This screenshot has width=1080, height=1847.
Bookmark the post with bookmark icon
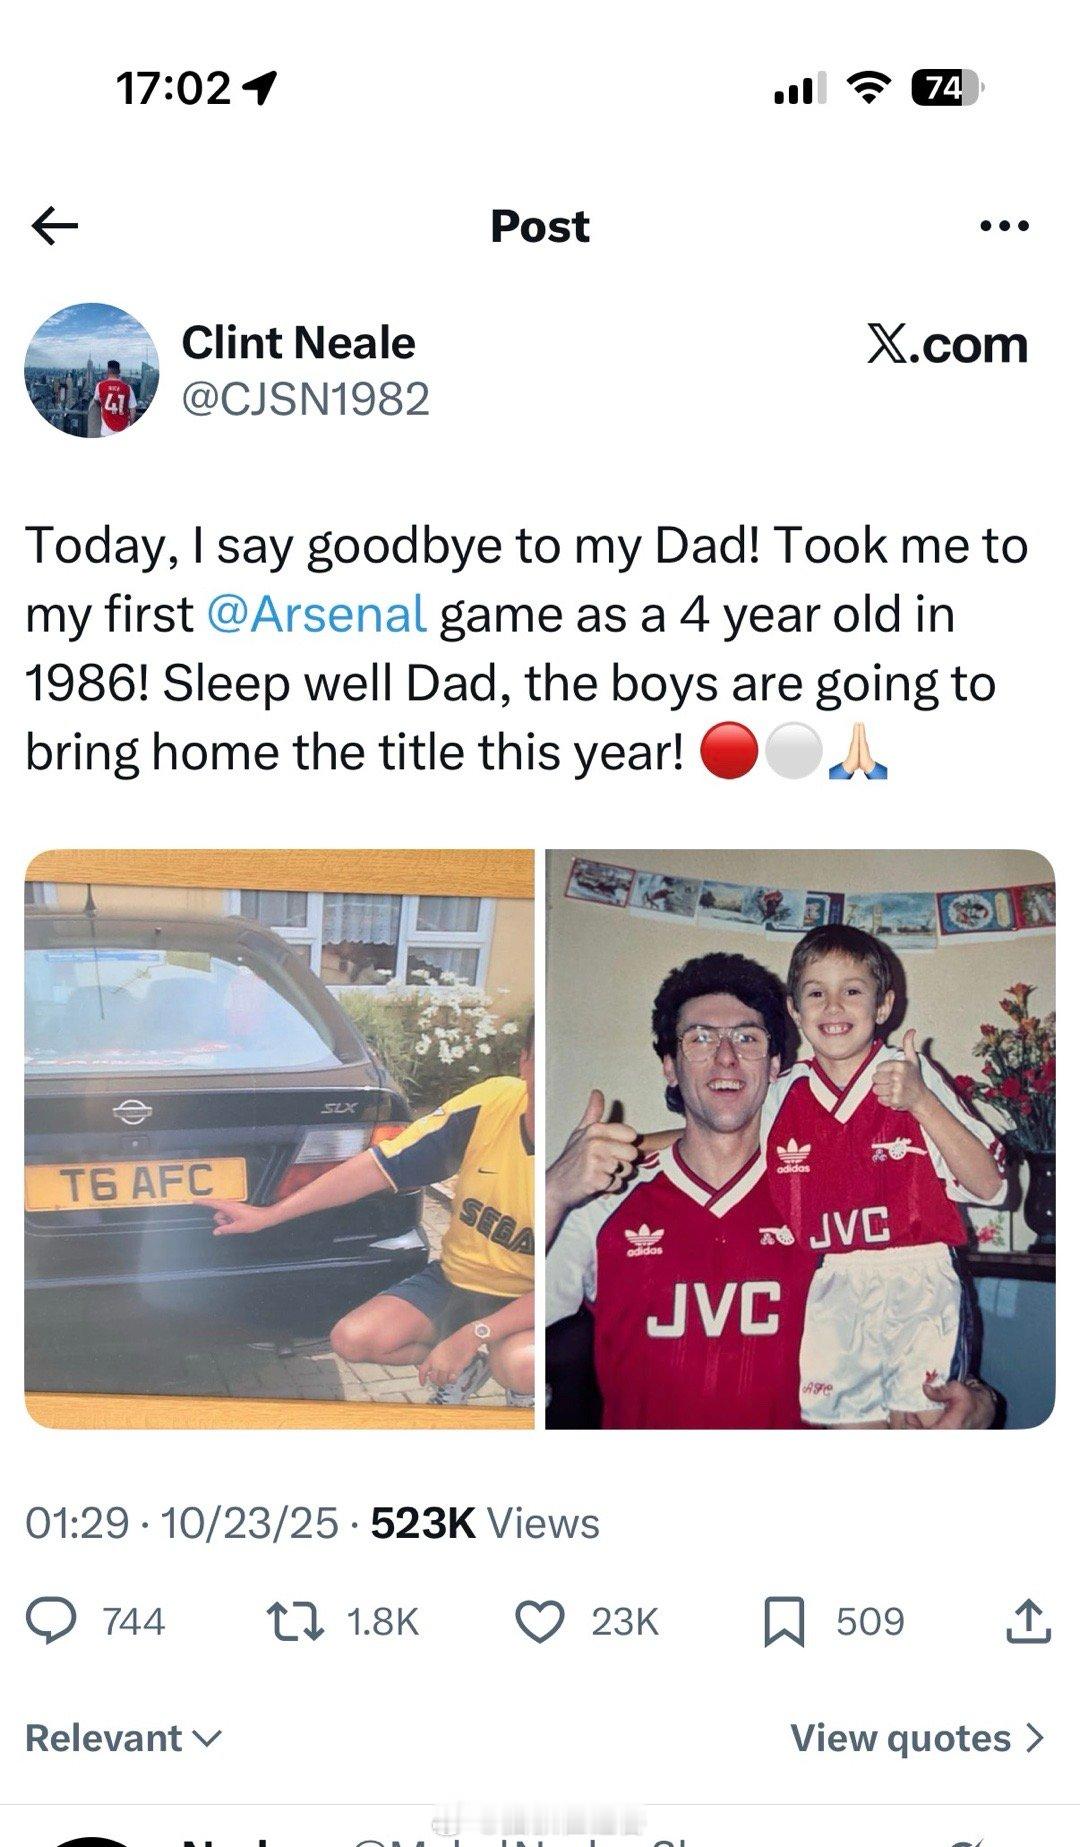(784, 1621)
